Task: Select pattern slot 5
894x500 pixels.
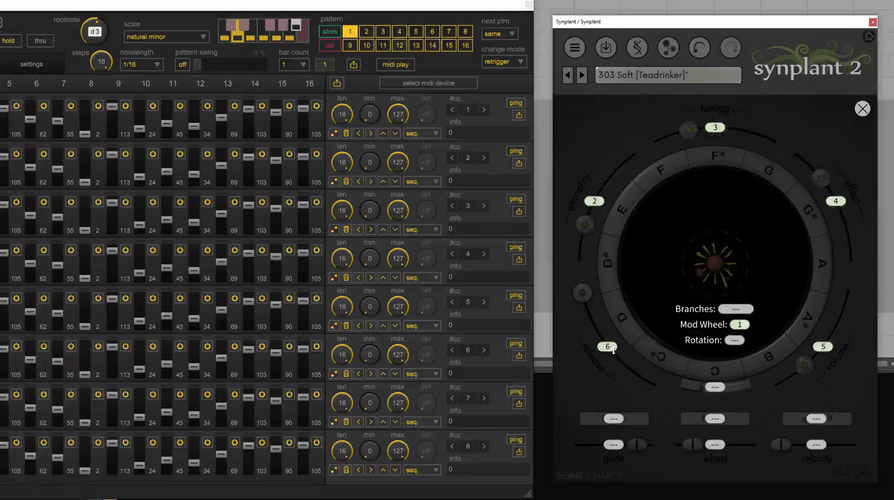Action: click(416, 32)
